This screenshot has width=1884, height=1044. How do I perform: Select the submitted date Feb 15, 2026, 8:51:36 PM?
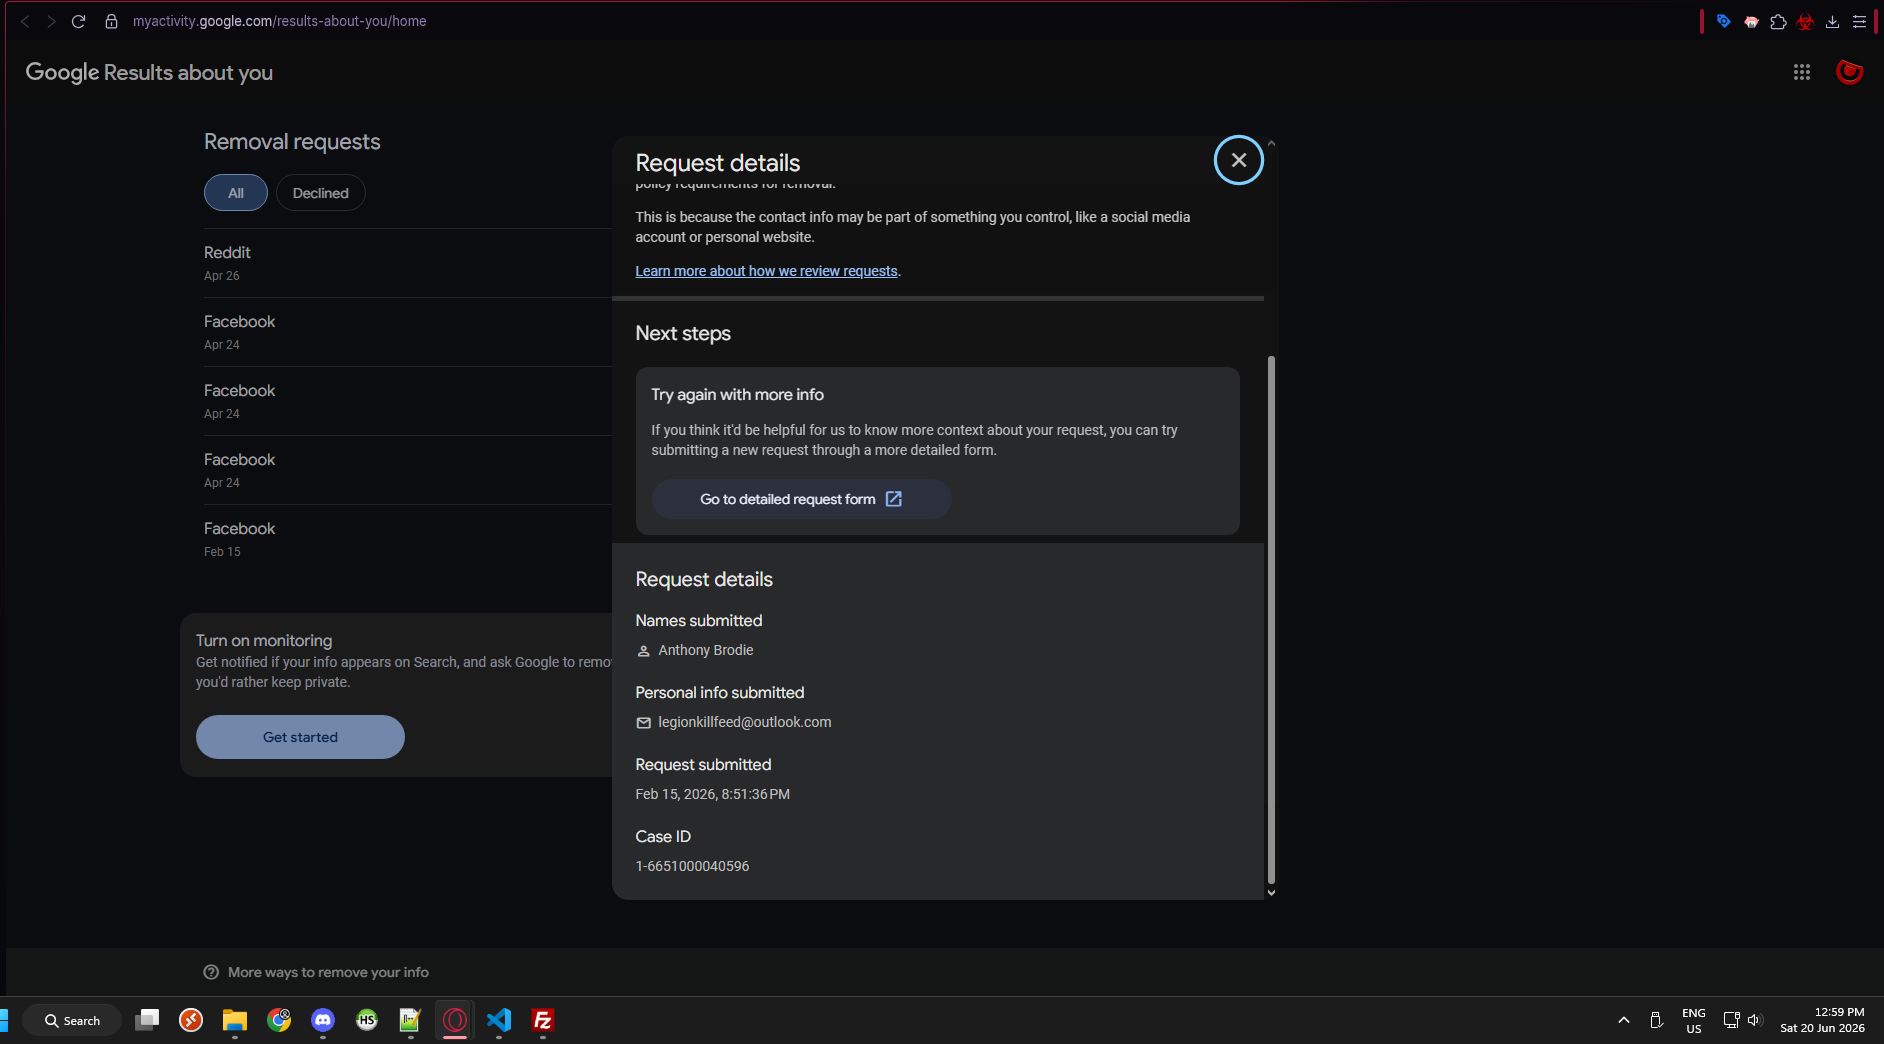pos(713,794)
